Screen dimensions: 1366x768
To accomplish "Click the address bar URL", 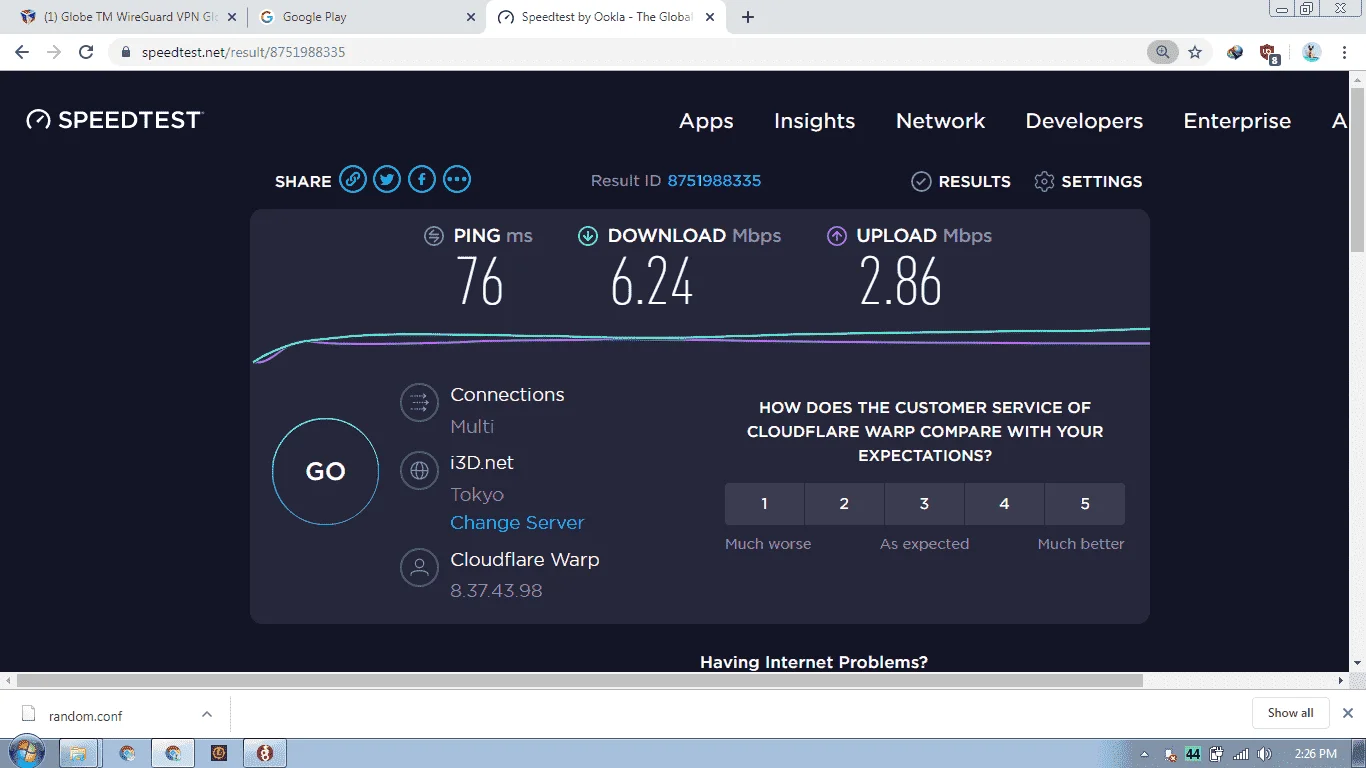I will [x=241, y=52].
